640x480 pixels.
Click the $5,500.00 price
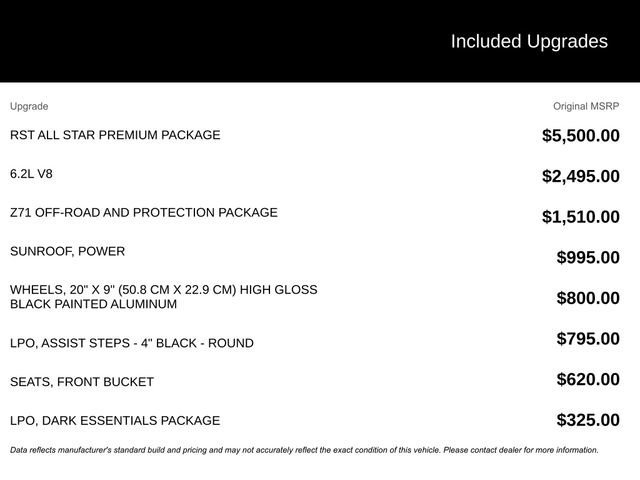(x=580, y=136)
